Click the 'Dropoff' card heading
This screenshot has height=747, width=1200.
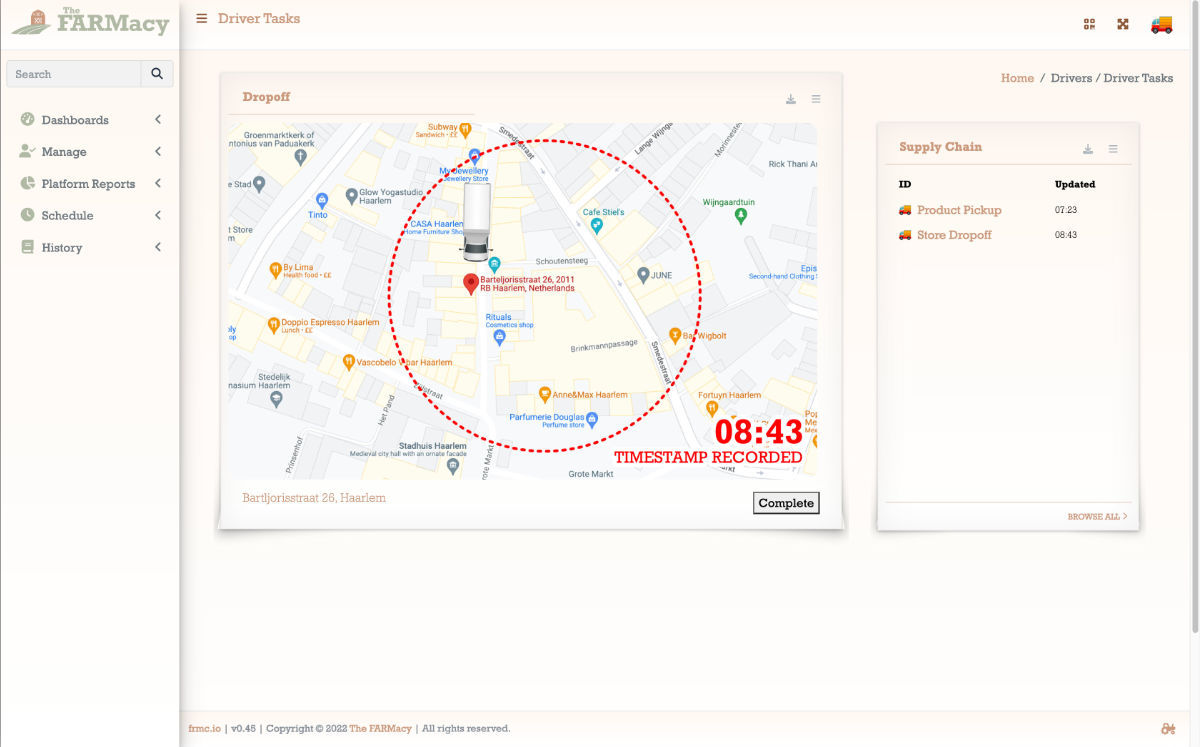tap(266, 97)
